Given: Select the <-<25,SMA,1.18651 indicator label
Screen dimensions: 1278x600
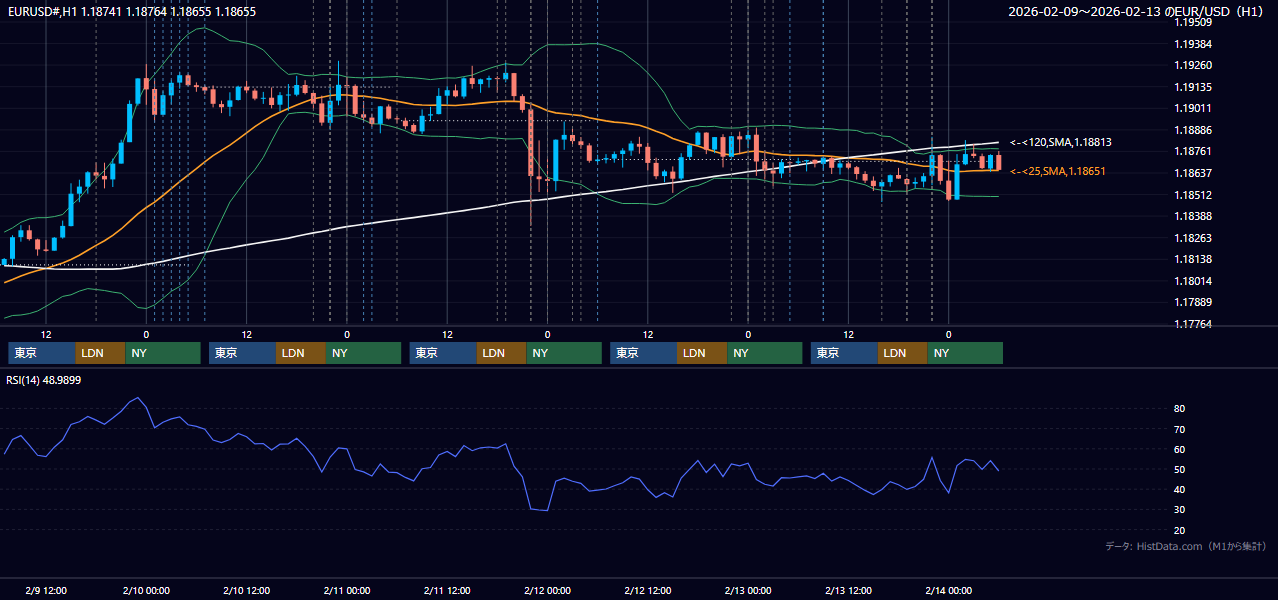Looking at the screenshot, I should (x=1058, y=172).
